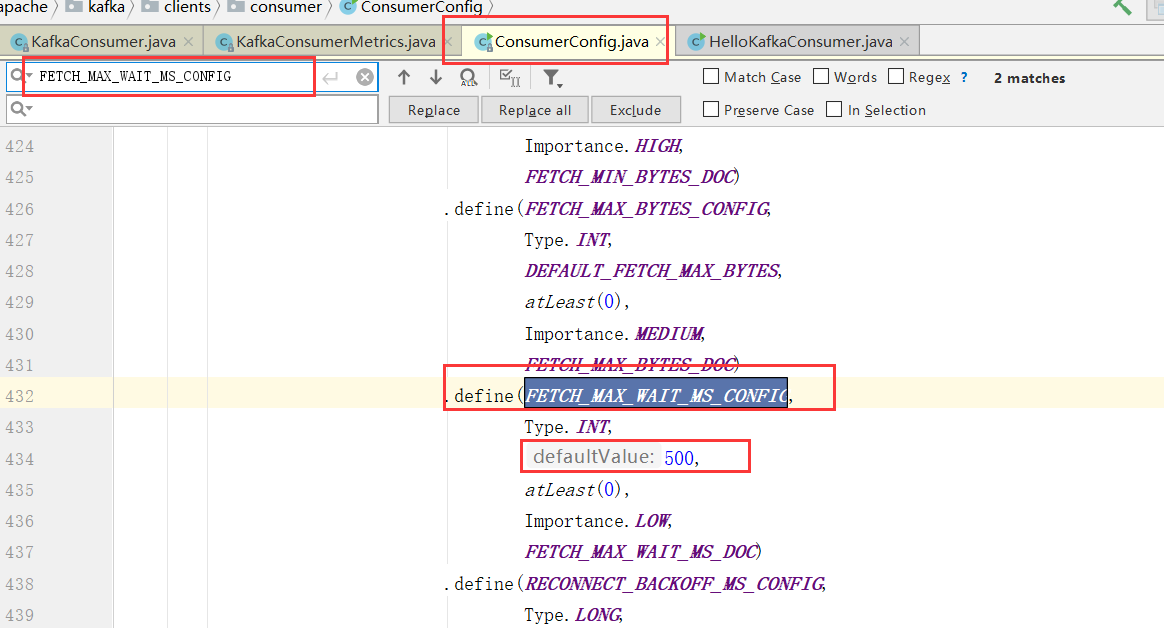
Task: Click the consumer breadcrumb folder
Action: [275, 7]
